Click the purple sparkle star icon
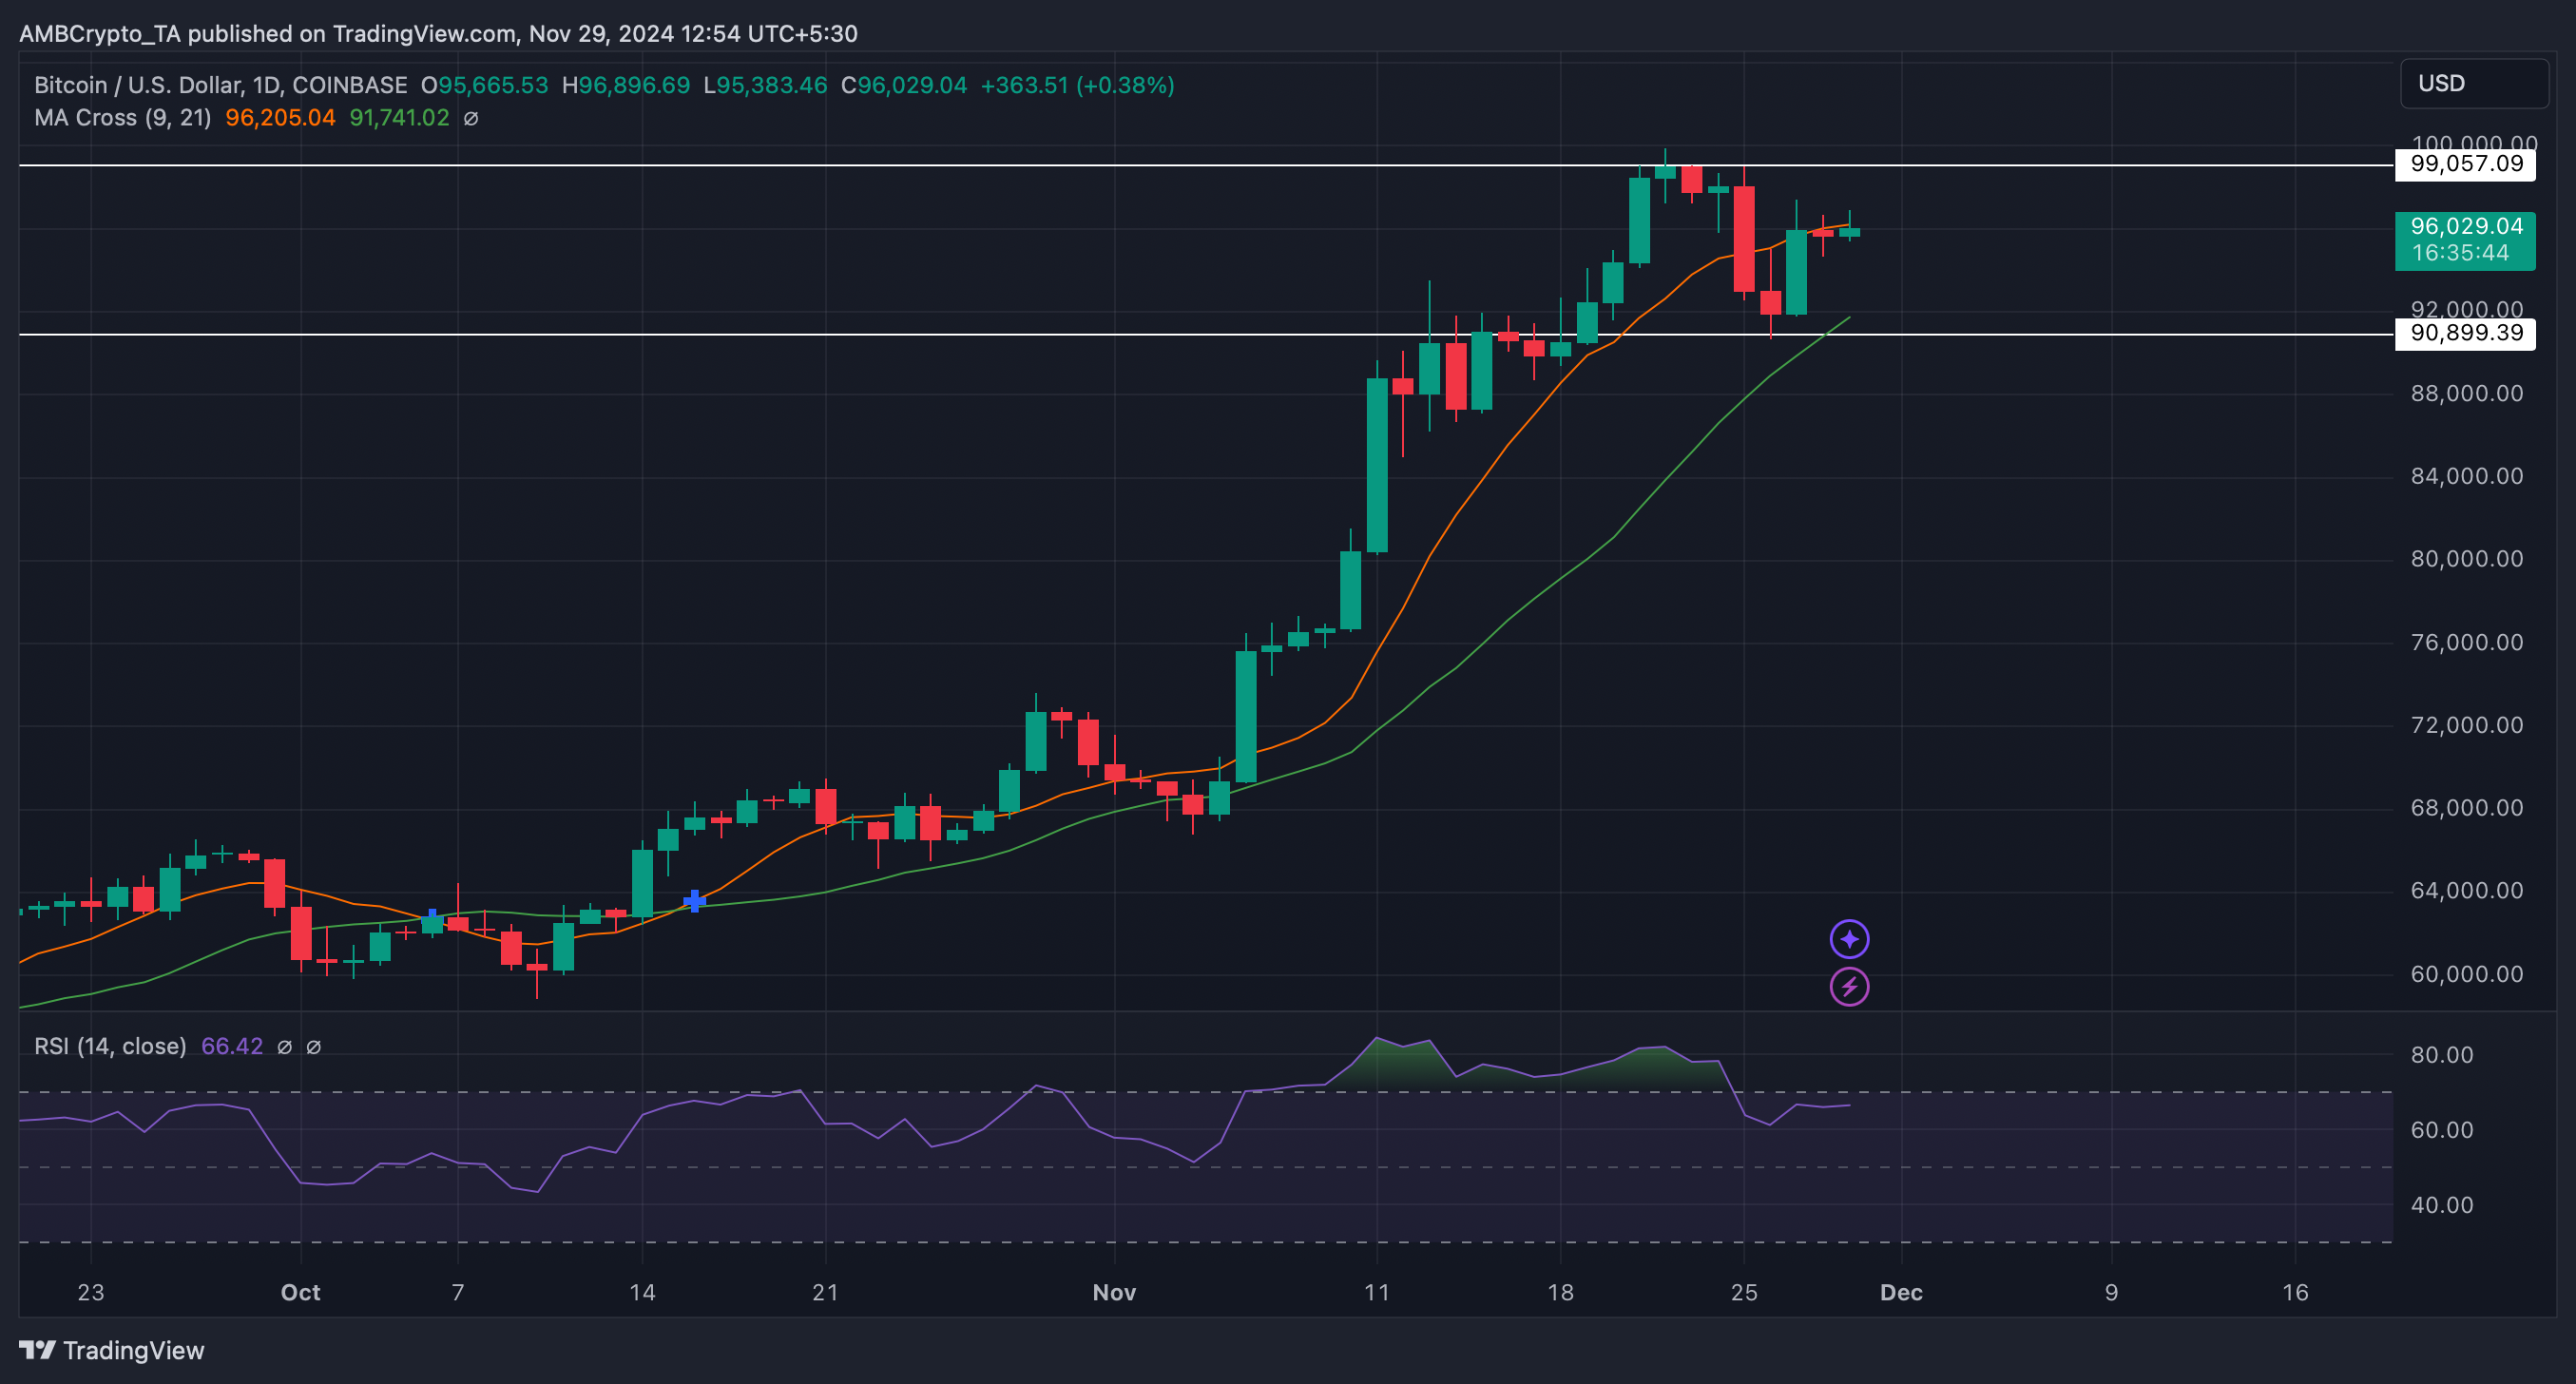 [x=1849, y=939]
